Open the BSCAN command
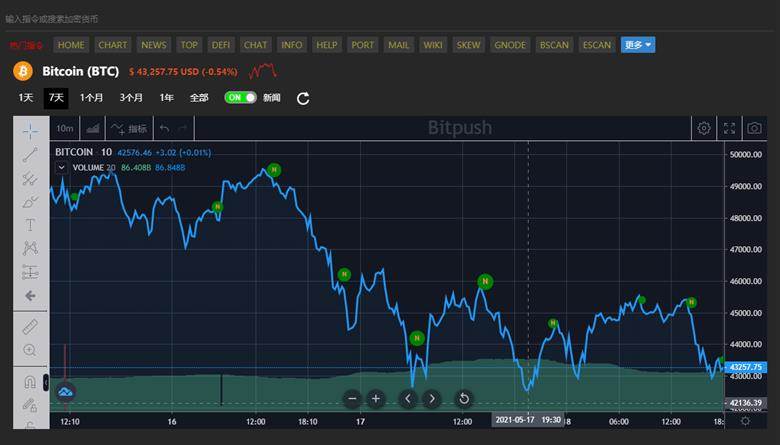This screenshot has height=445, width=780. point(554,45)
